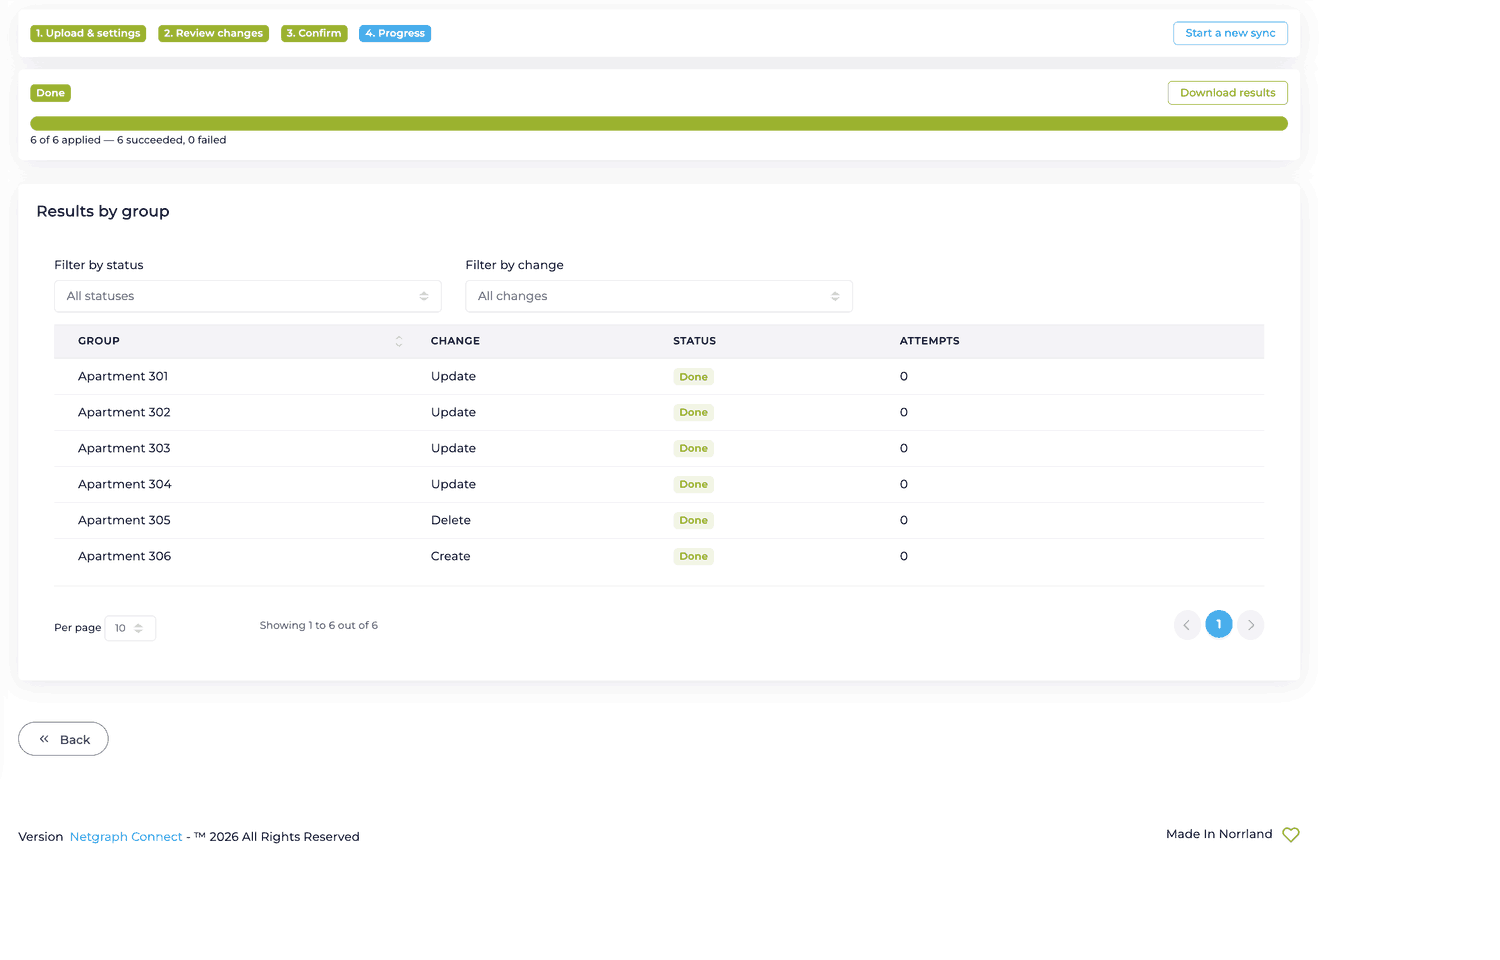
Task: Click the Update change for Apartment 301
Action: tap(453, 377)
